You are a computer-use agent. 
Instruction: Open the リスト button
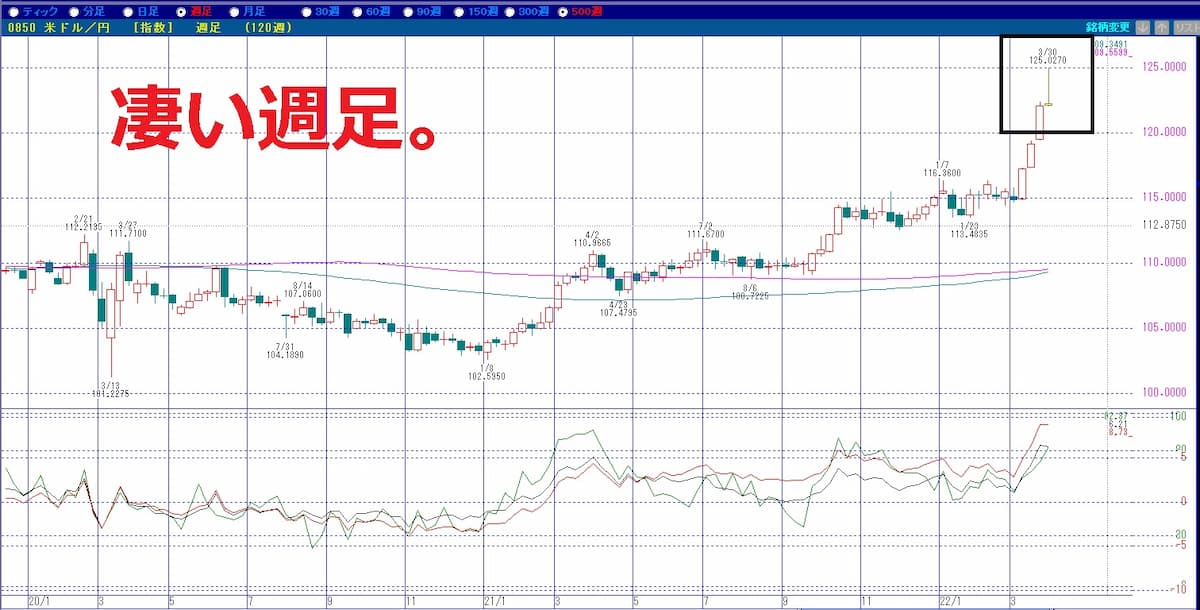pos(1187,28)
